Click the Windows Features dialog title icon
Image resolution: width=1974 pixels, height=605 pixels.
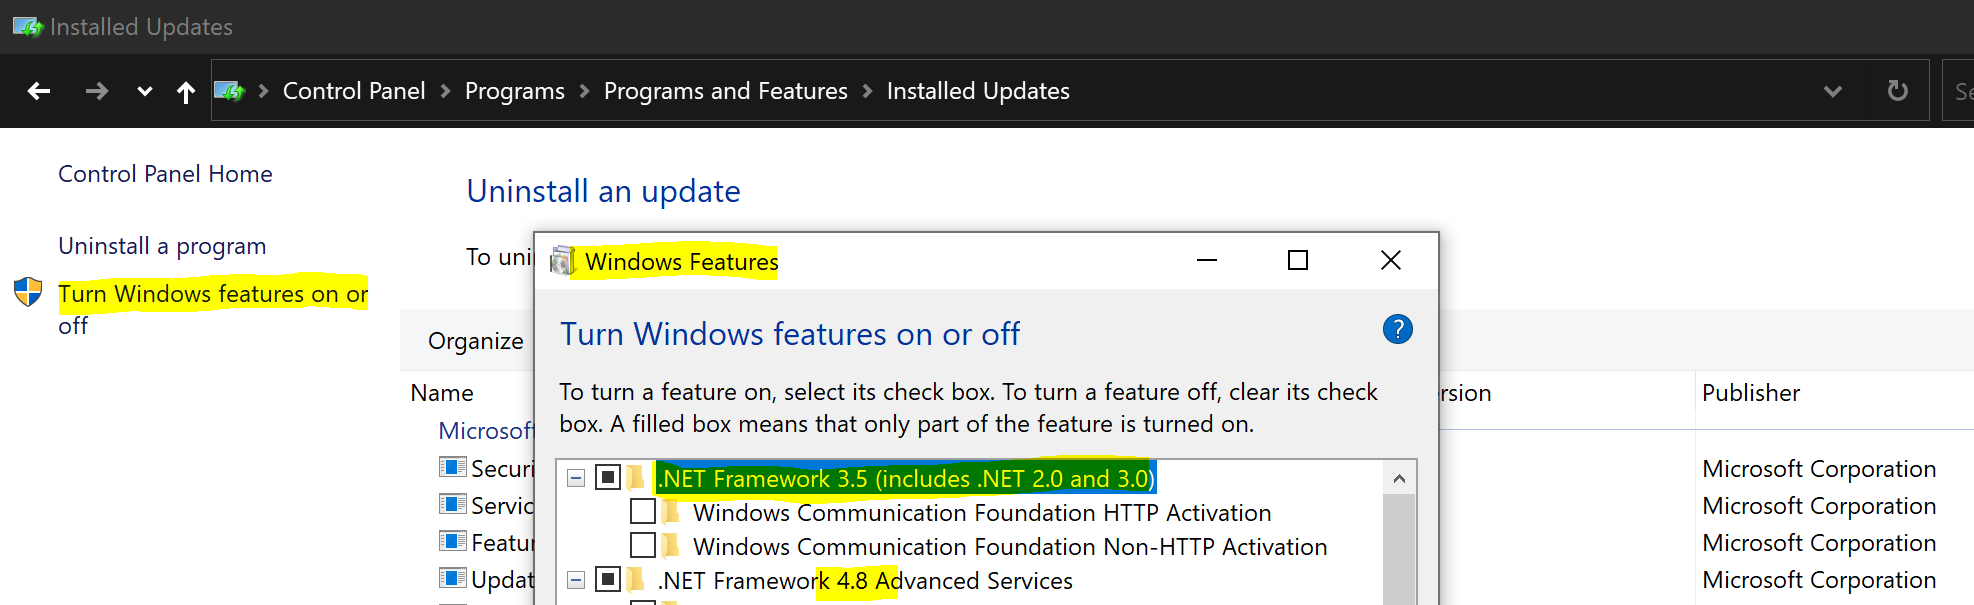(x=563, y=261)
